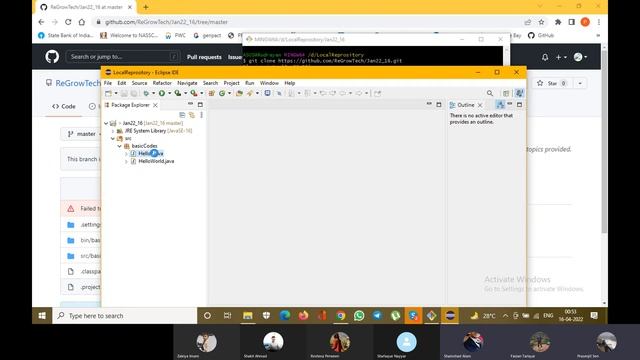Bookmark page with the star icon in address bar
Screen dimensions: 640x360
[x=541, y=22]
